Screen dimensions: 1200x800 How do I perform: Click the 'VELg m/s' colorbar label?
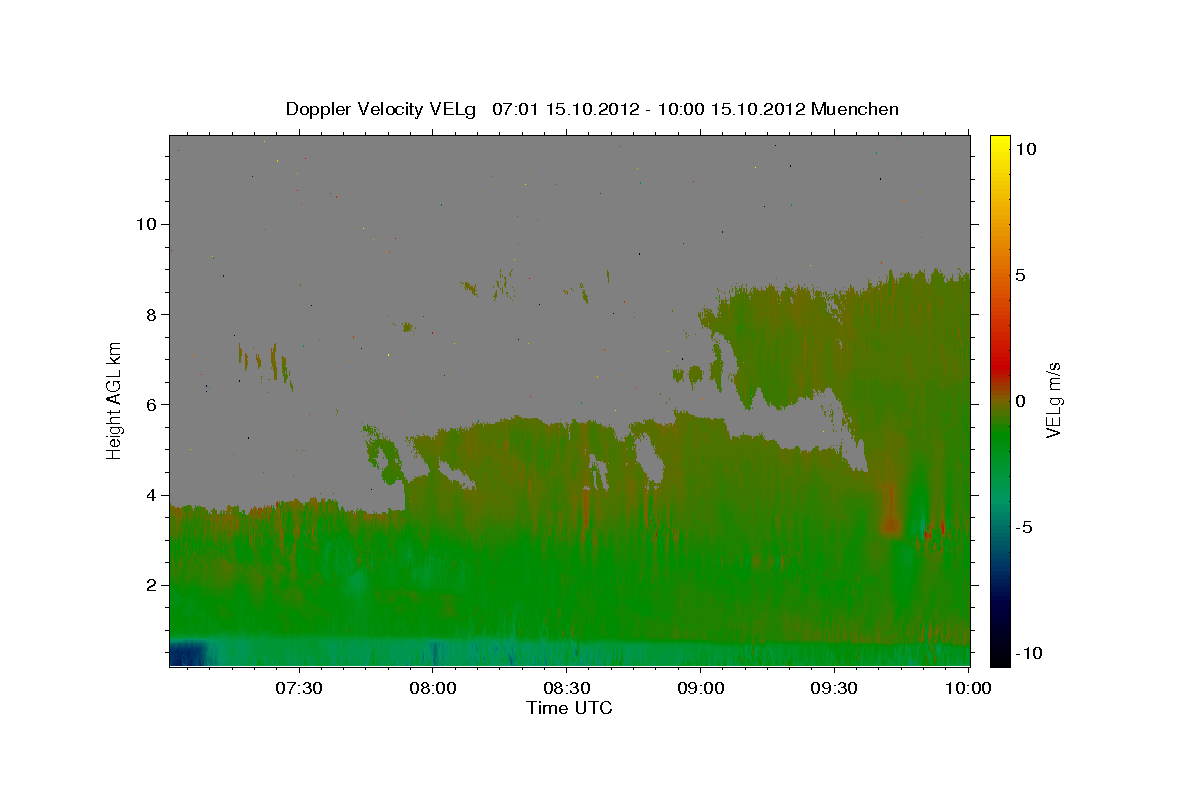pos(1052,398)
